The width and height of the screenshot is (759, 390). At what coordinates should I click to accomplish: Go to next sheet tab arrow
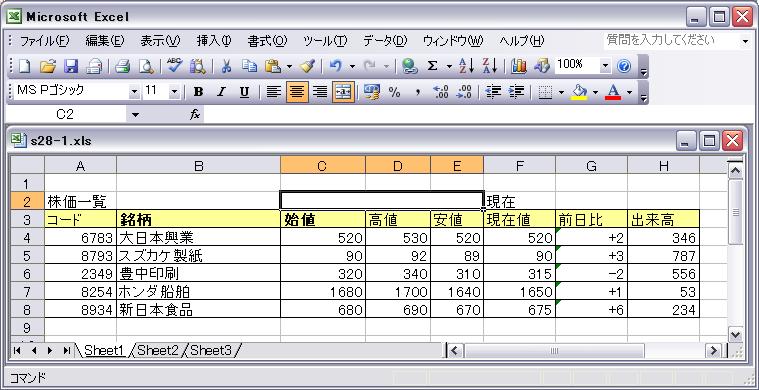click(x=49, y=350)
